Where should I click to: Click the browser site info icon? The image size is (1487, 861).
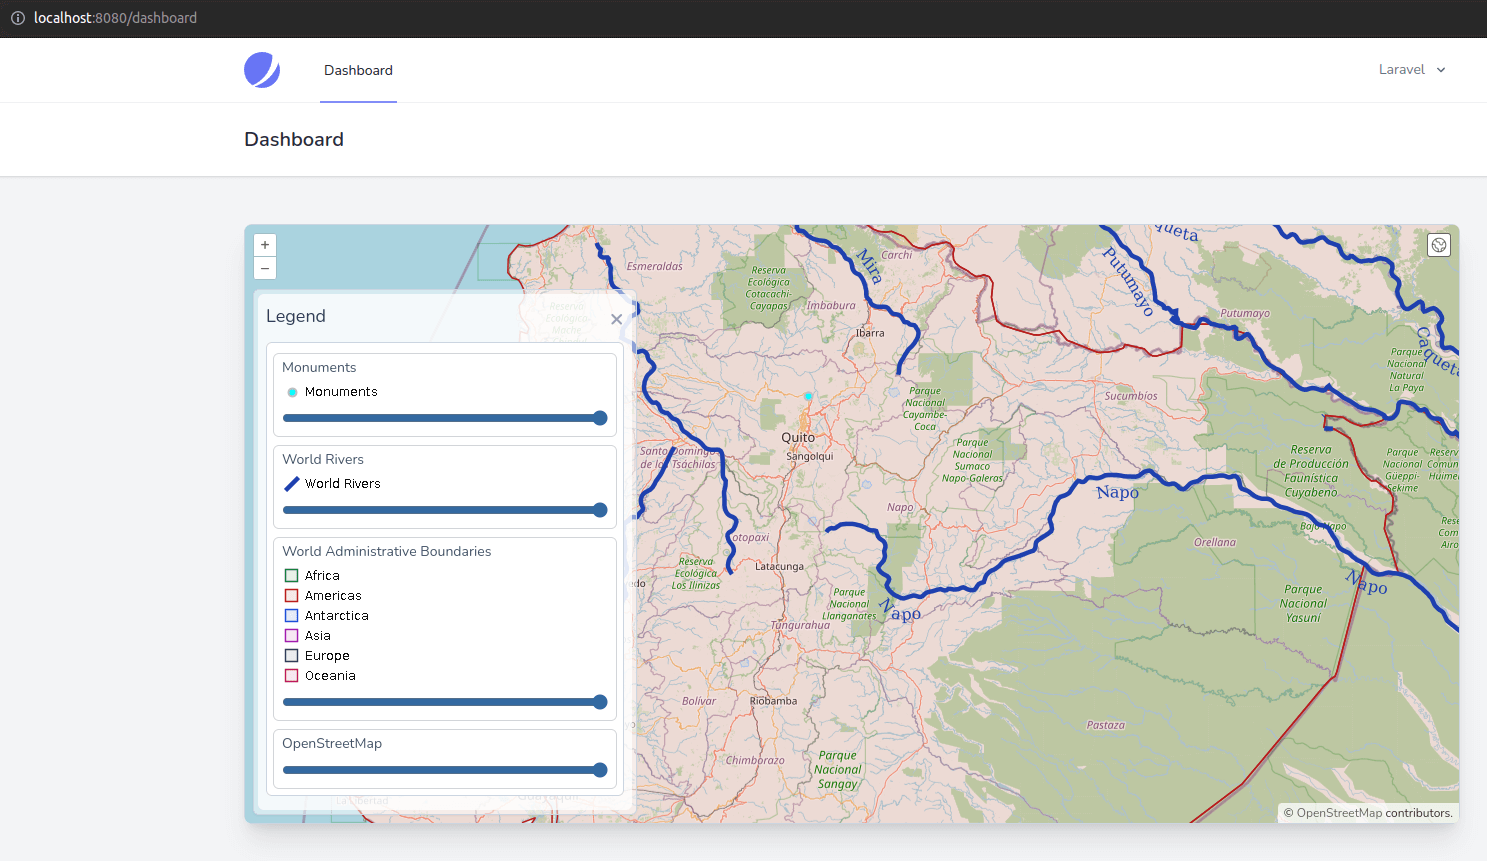[17, 18]
